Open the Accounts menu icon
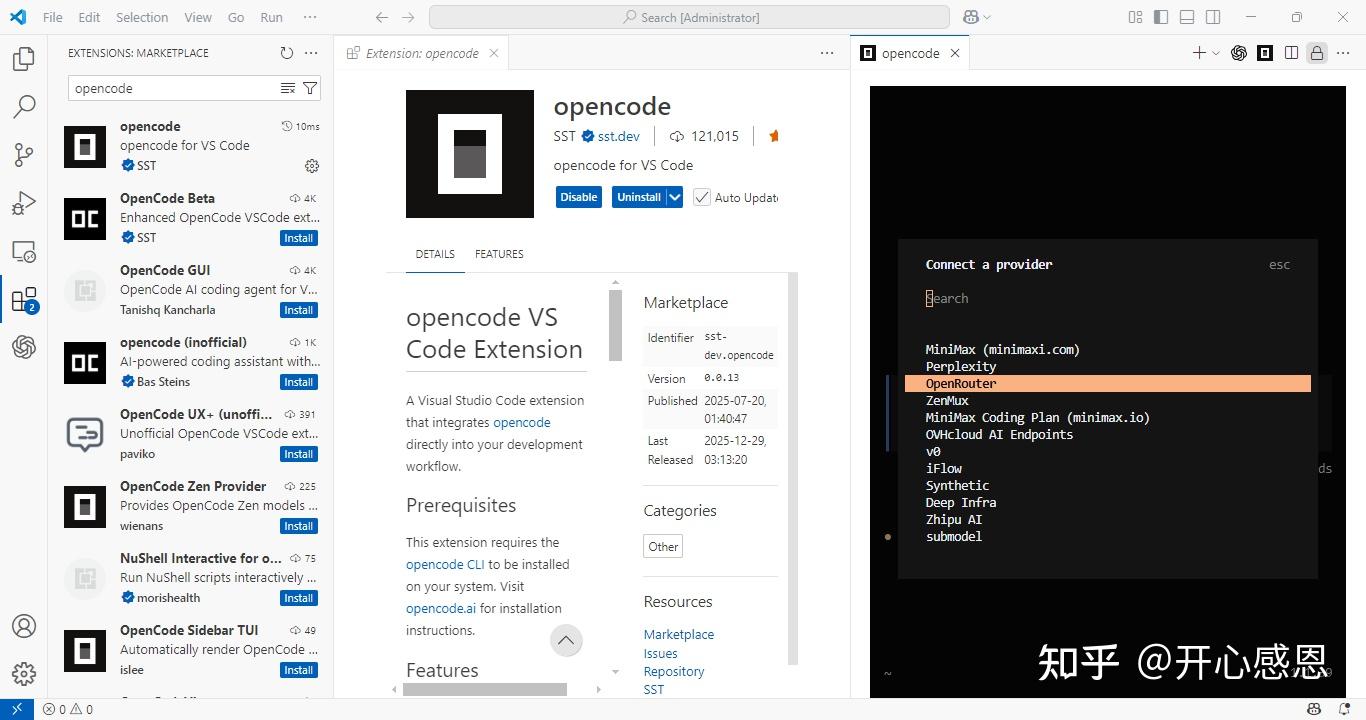This screenshot has width=1366, height=720. [x=24, y=626]
